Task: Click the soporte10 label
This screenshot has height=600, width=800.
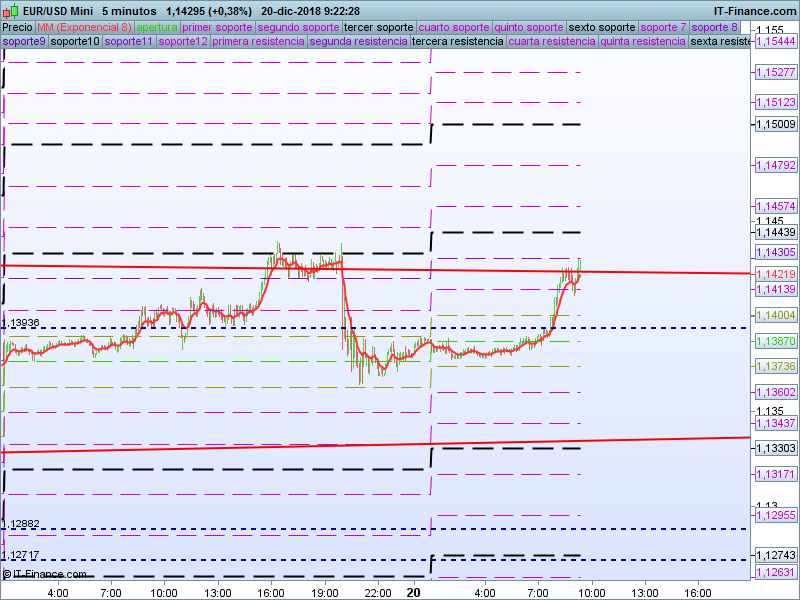Action: coord(75,42)
